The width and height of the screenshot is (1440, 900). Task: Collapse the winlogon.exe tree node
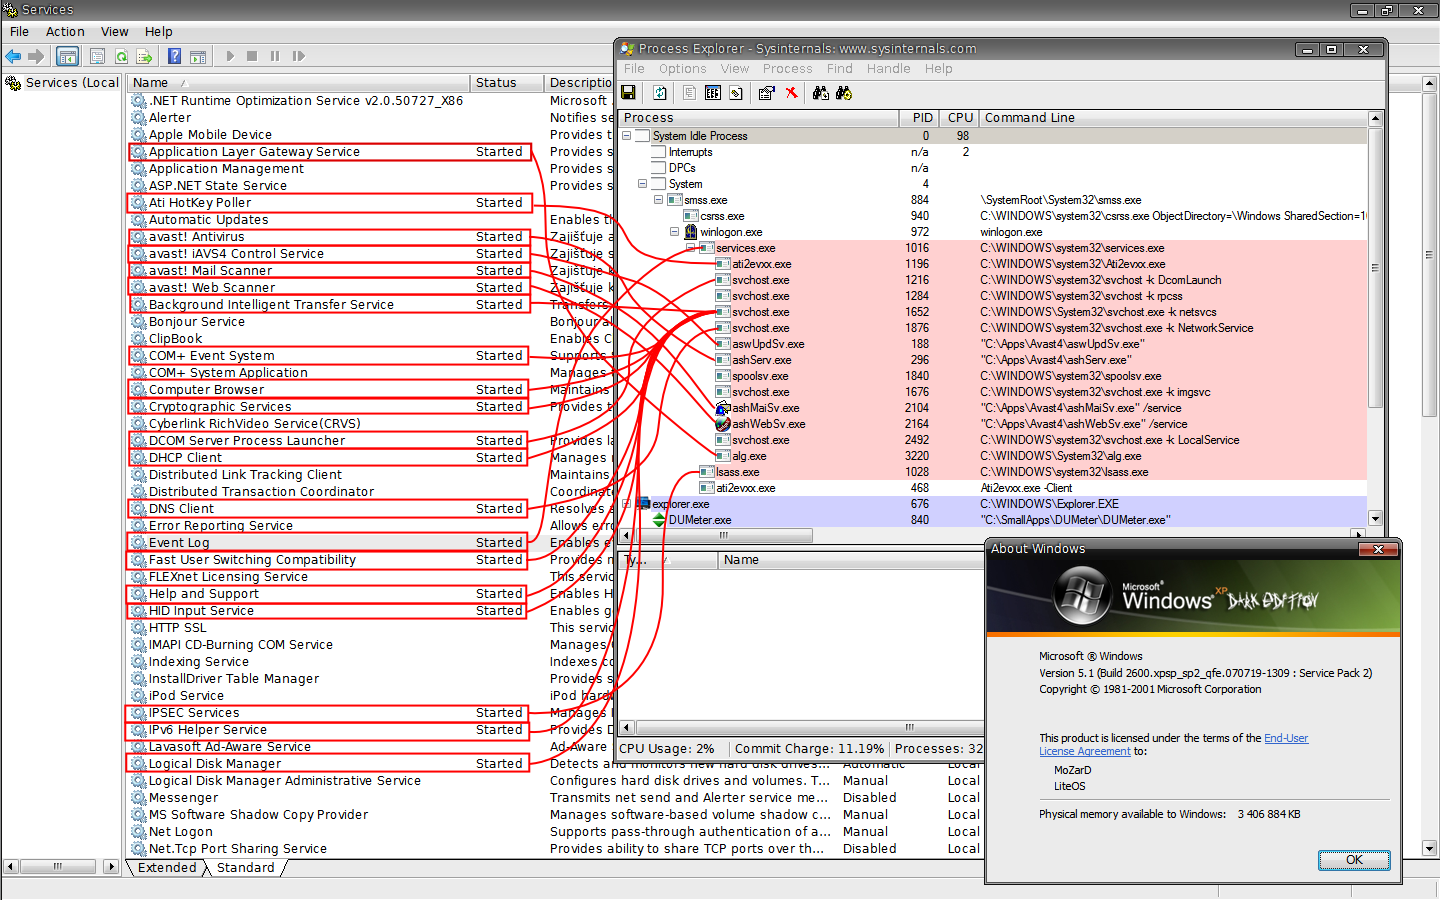(x=675, y=232)
